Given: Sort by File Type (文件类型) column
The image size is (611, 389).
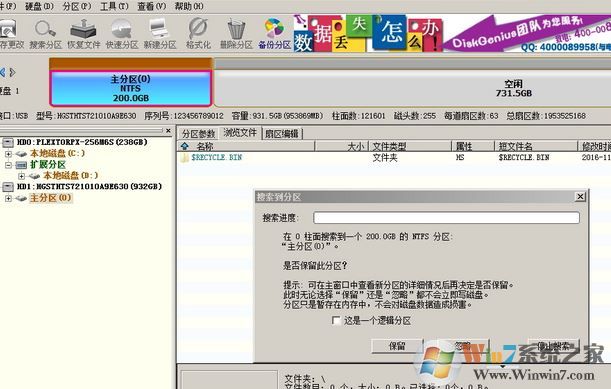Looking at the screenshot, I should [x=410, y=146].
